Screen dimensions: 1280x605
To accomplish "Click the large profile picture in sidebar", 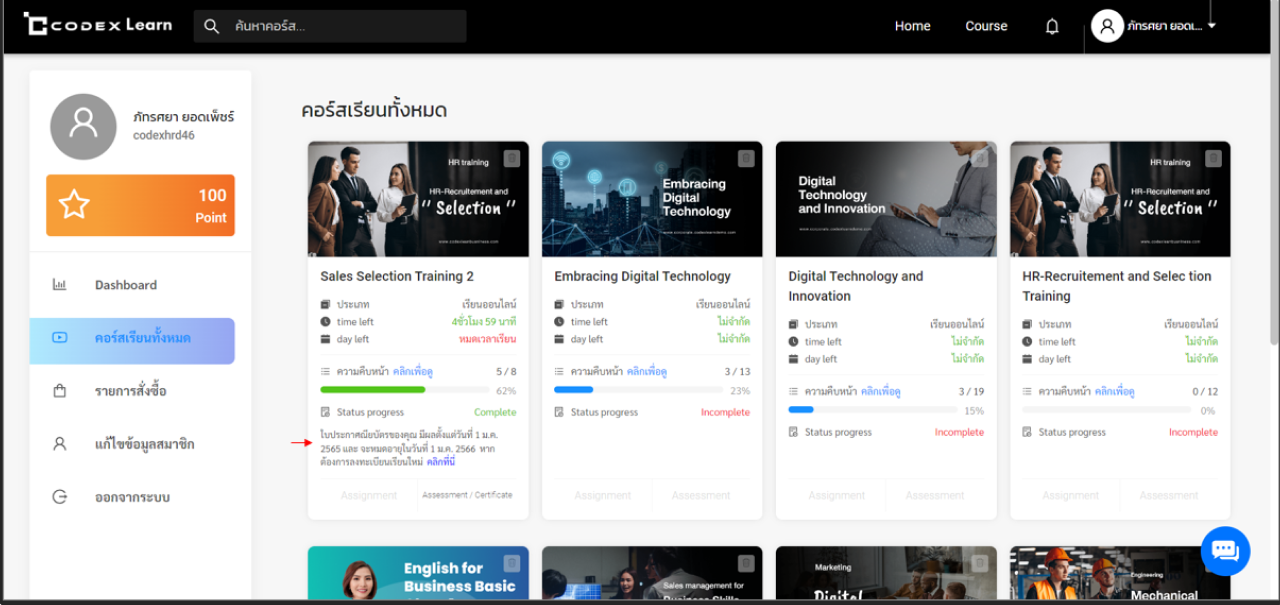I will pyautogui.click(x=83, y=127).
